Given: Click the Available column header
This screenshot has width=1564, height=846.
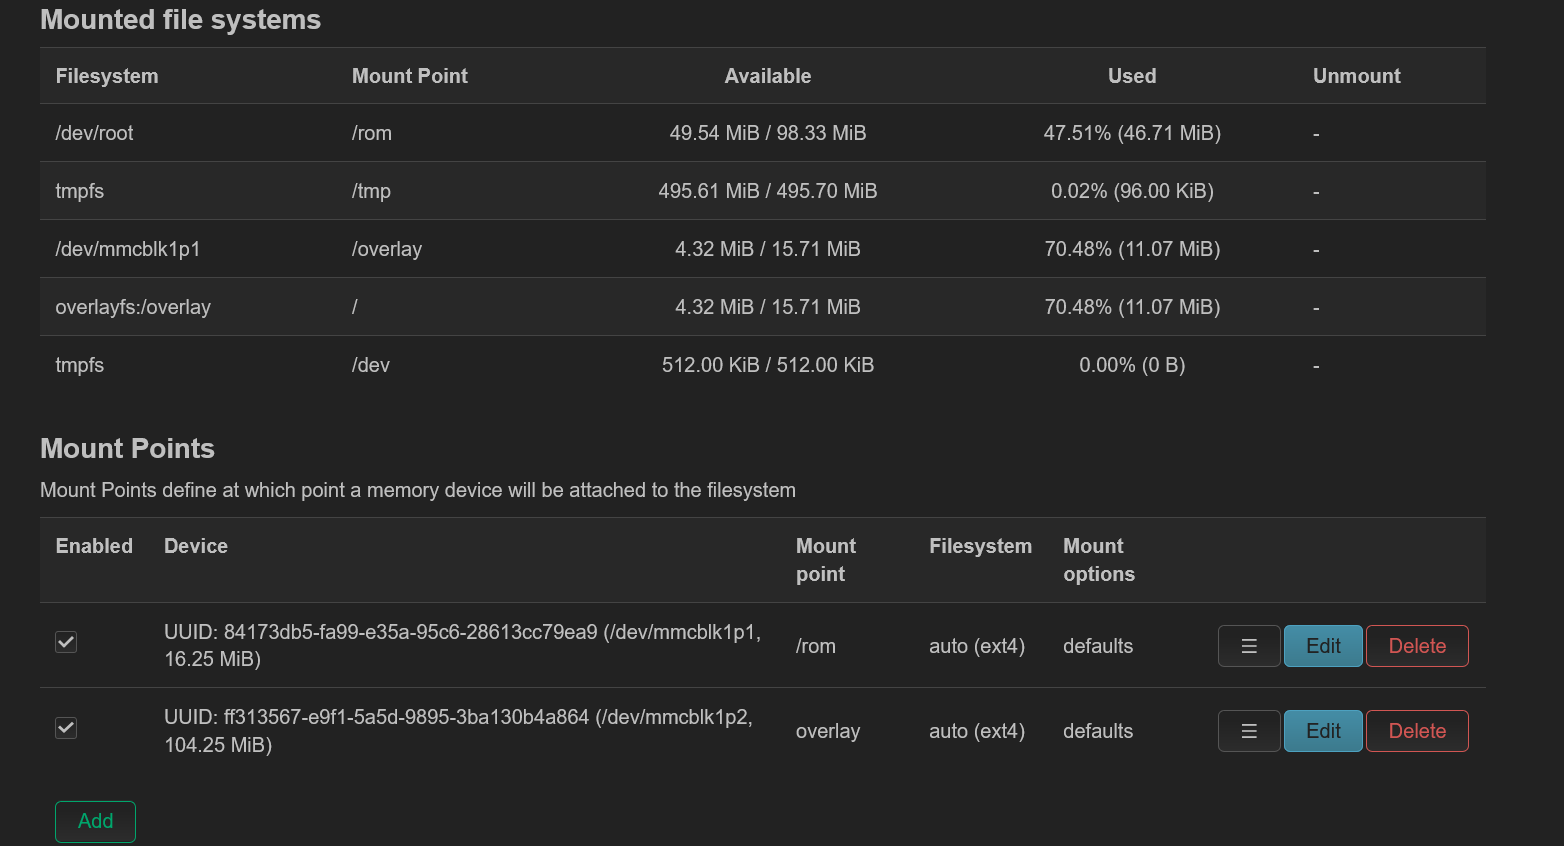Looking at the screenshot, I should point(767,76).
